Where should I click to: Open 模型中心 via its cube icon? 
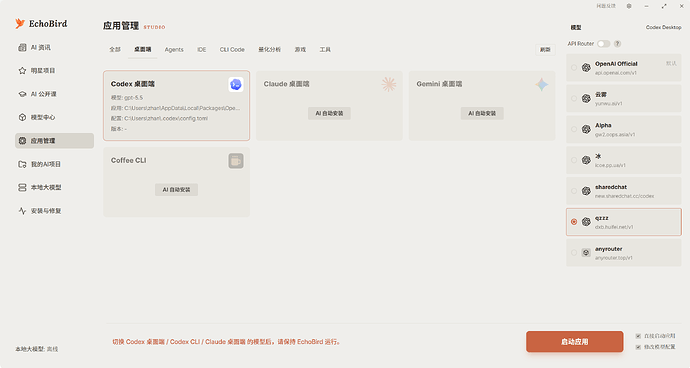[22, 117]
